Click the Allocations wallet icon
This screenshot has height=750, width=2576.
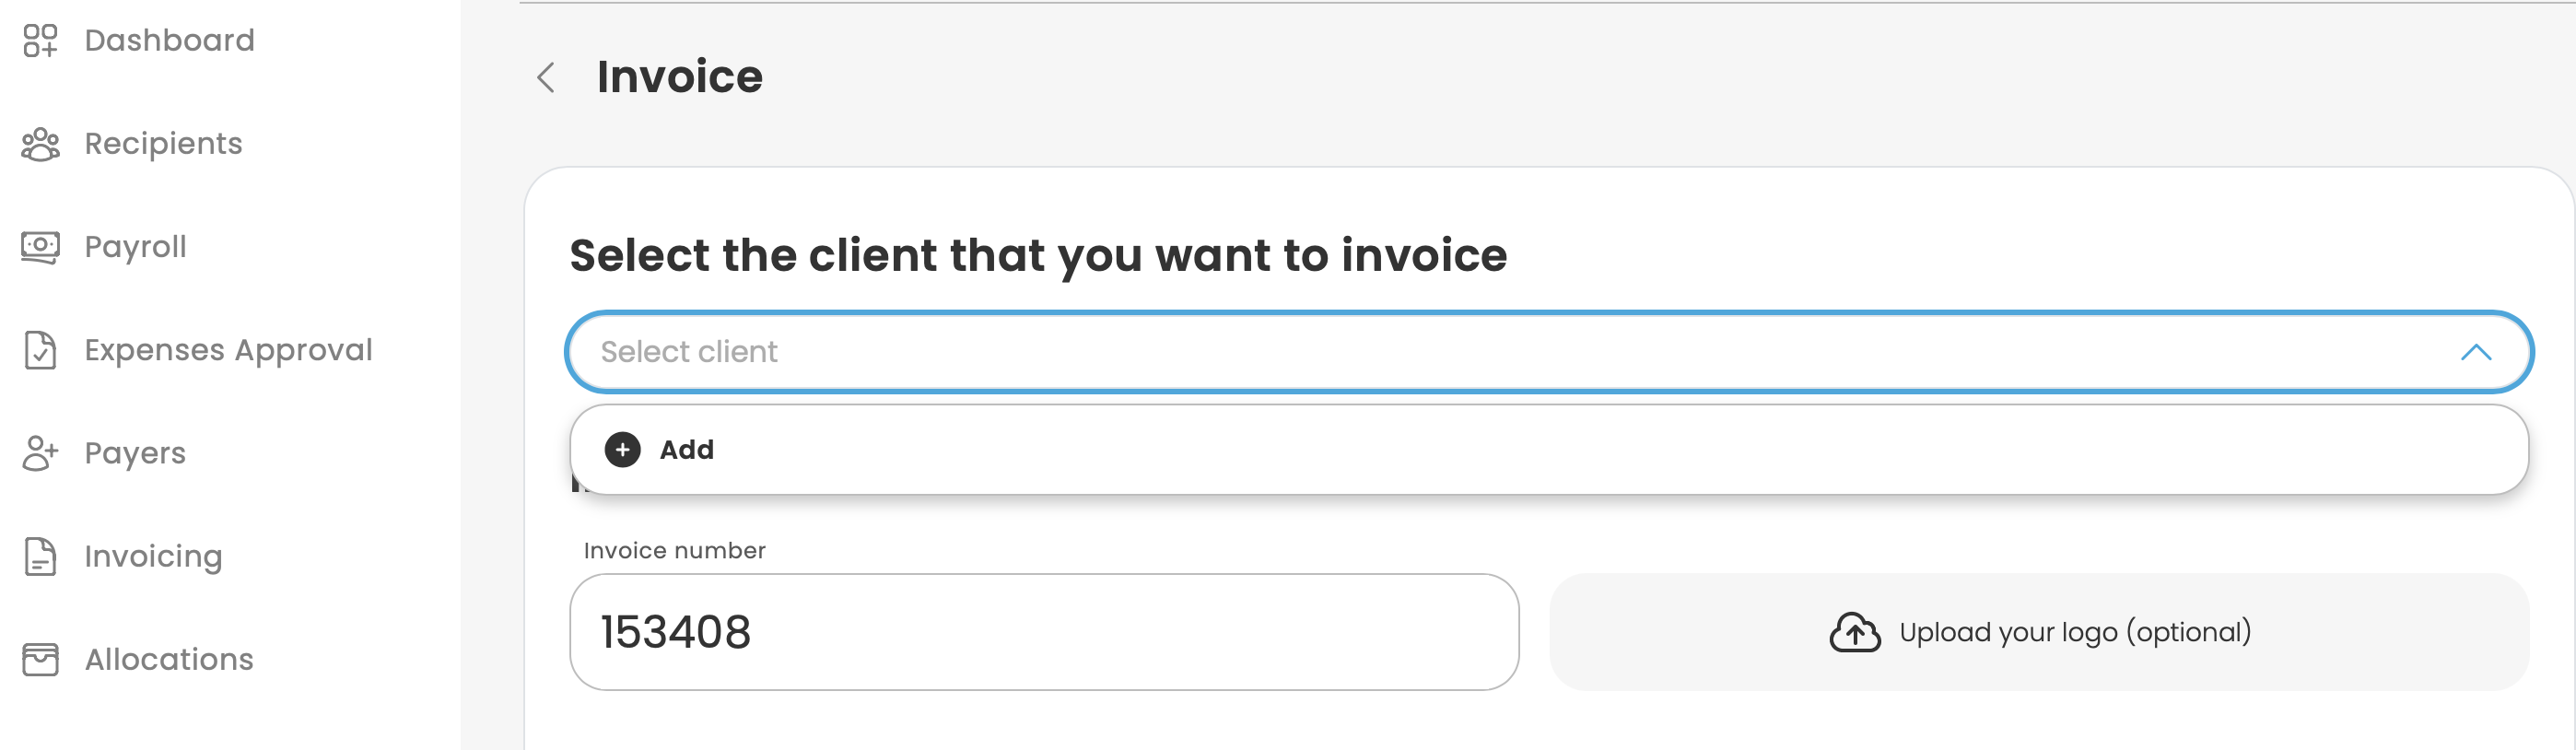(40, 659)
